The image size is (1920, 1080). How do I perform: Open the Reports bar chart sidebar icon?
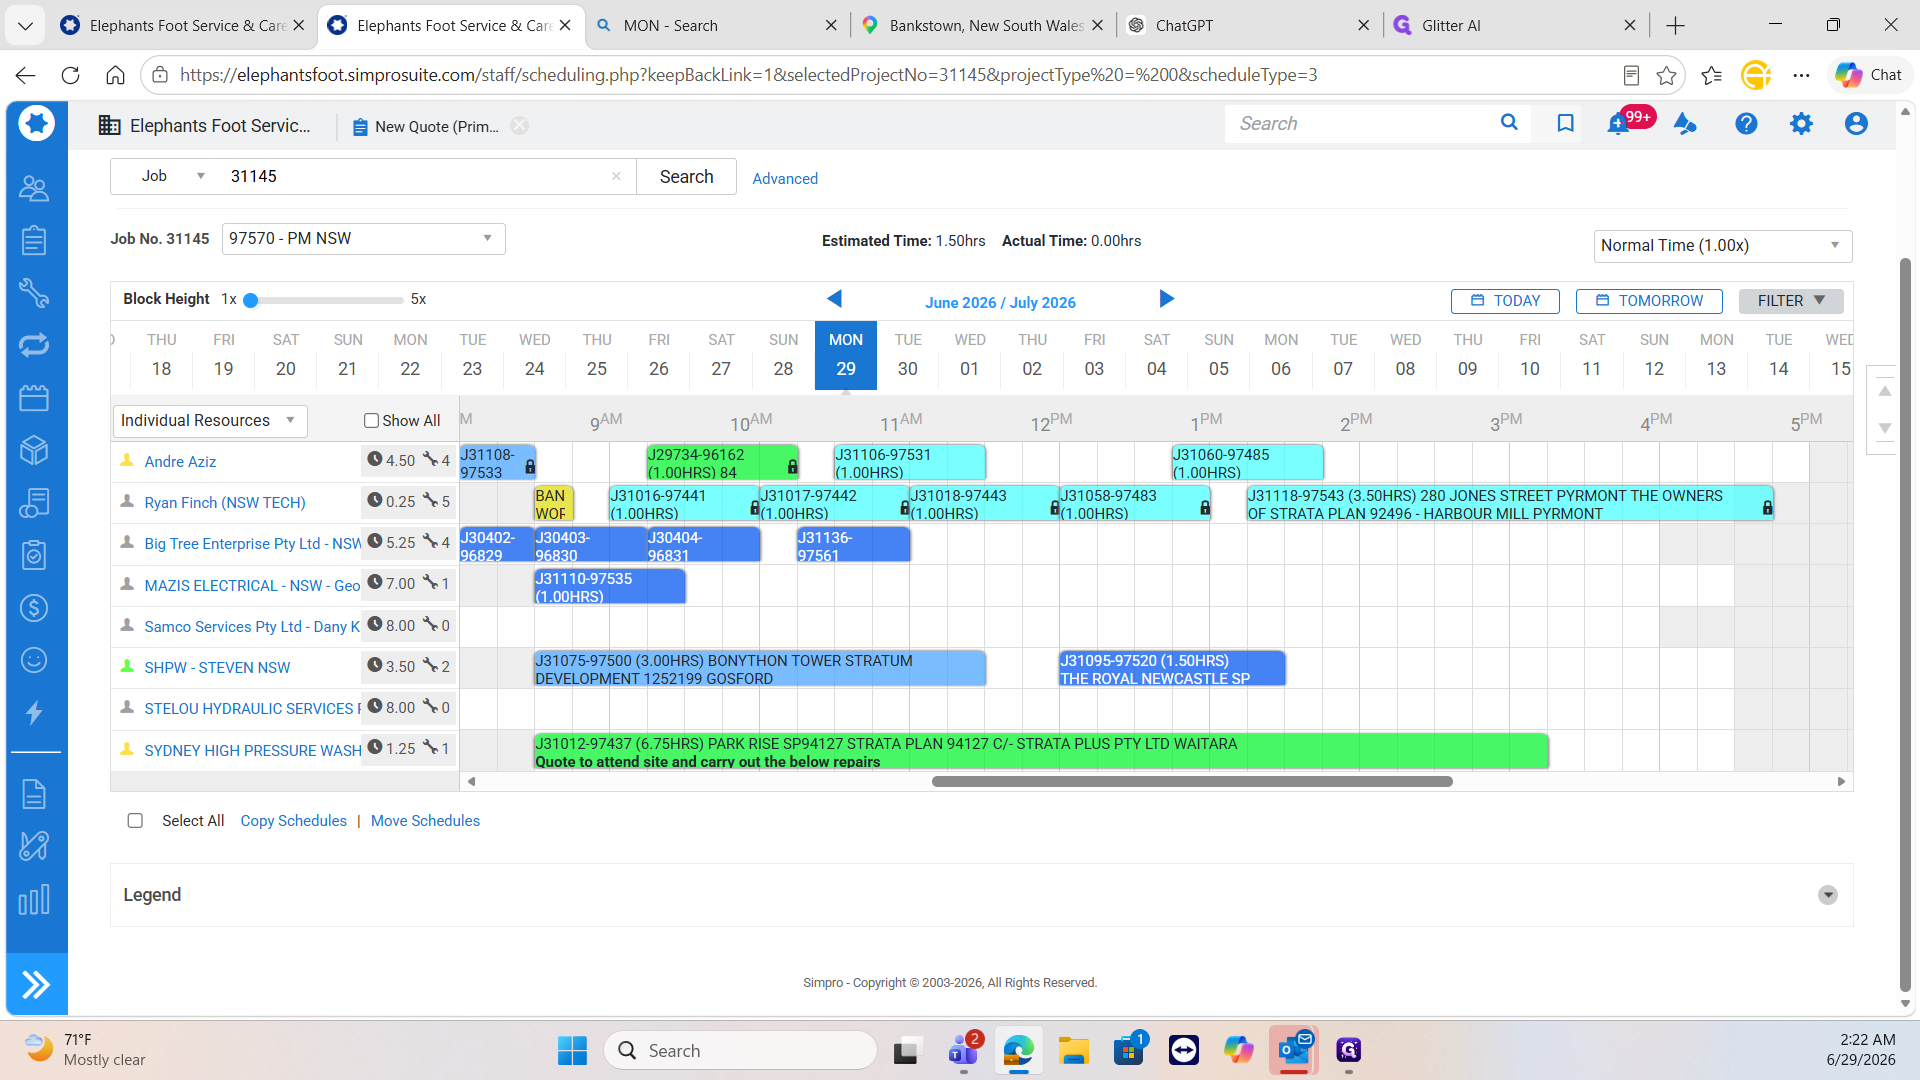34,900
